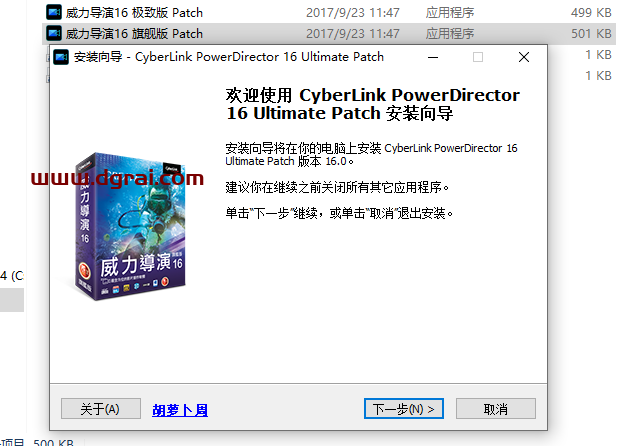The width and height of the screenshot is (642, 446).
Task: Select file name 威力导演16 极致版 Patch
Action: pos(134,13)
